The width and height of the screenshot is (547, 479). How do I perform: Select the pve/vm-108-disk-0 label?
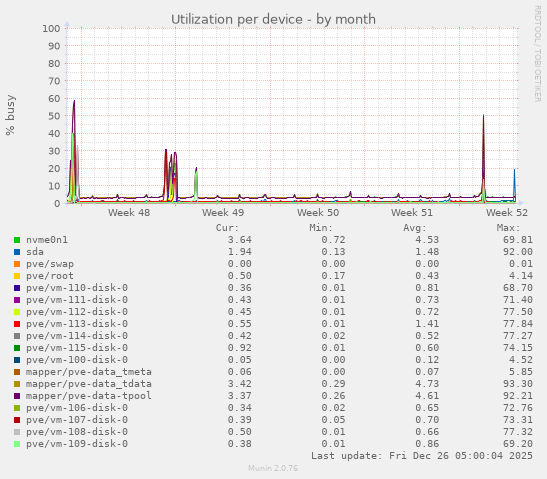(x=77, y=432)
